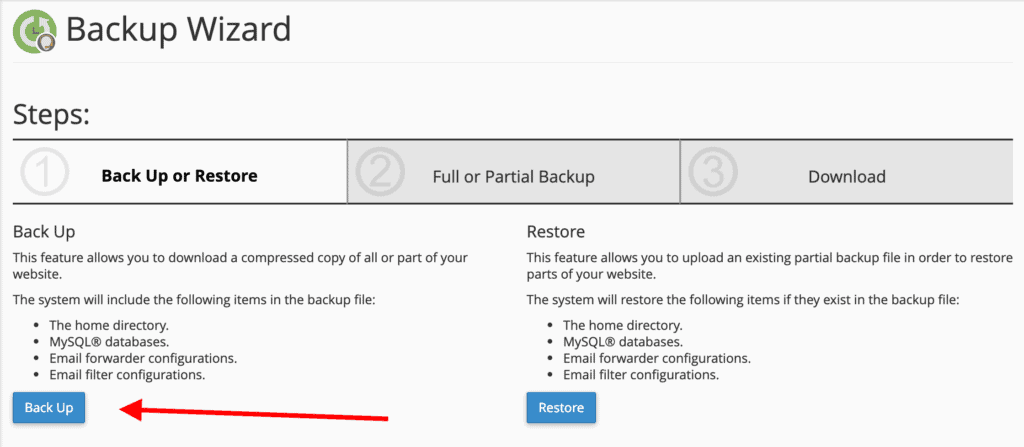
Task: Click the step 2 circled number icon
Action: (379, 176)
